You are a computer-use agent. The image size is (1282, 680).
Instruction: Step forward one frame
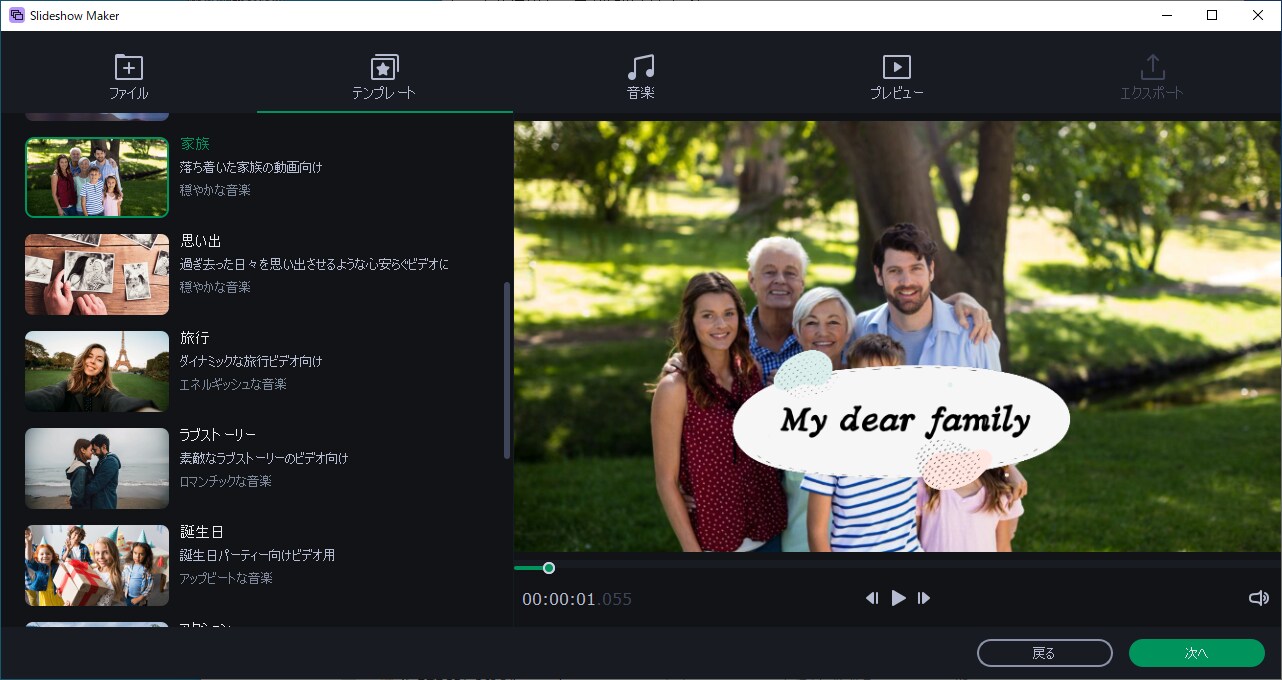point(924,598)
